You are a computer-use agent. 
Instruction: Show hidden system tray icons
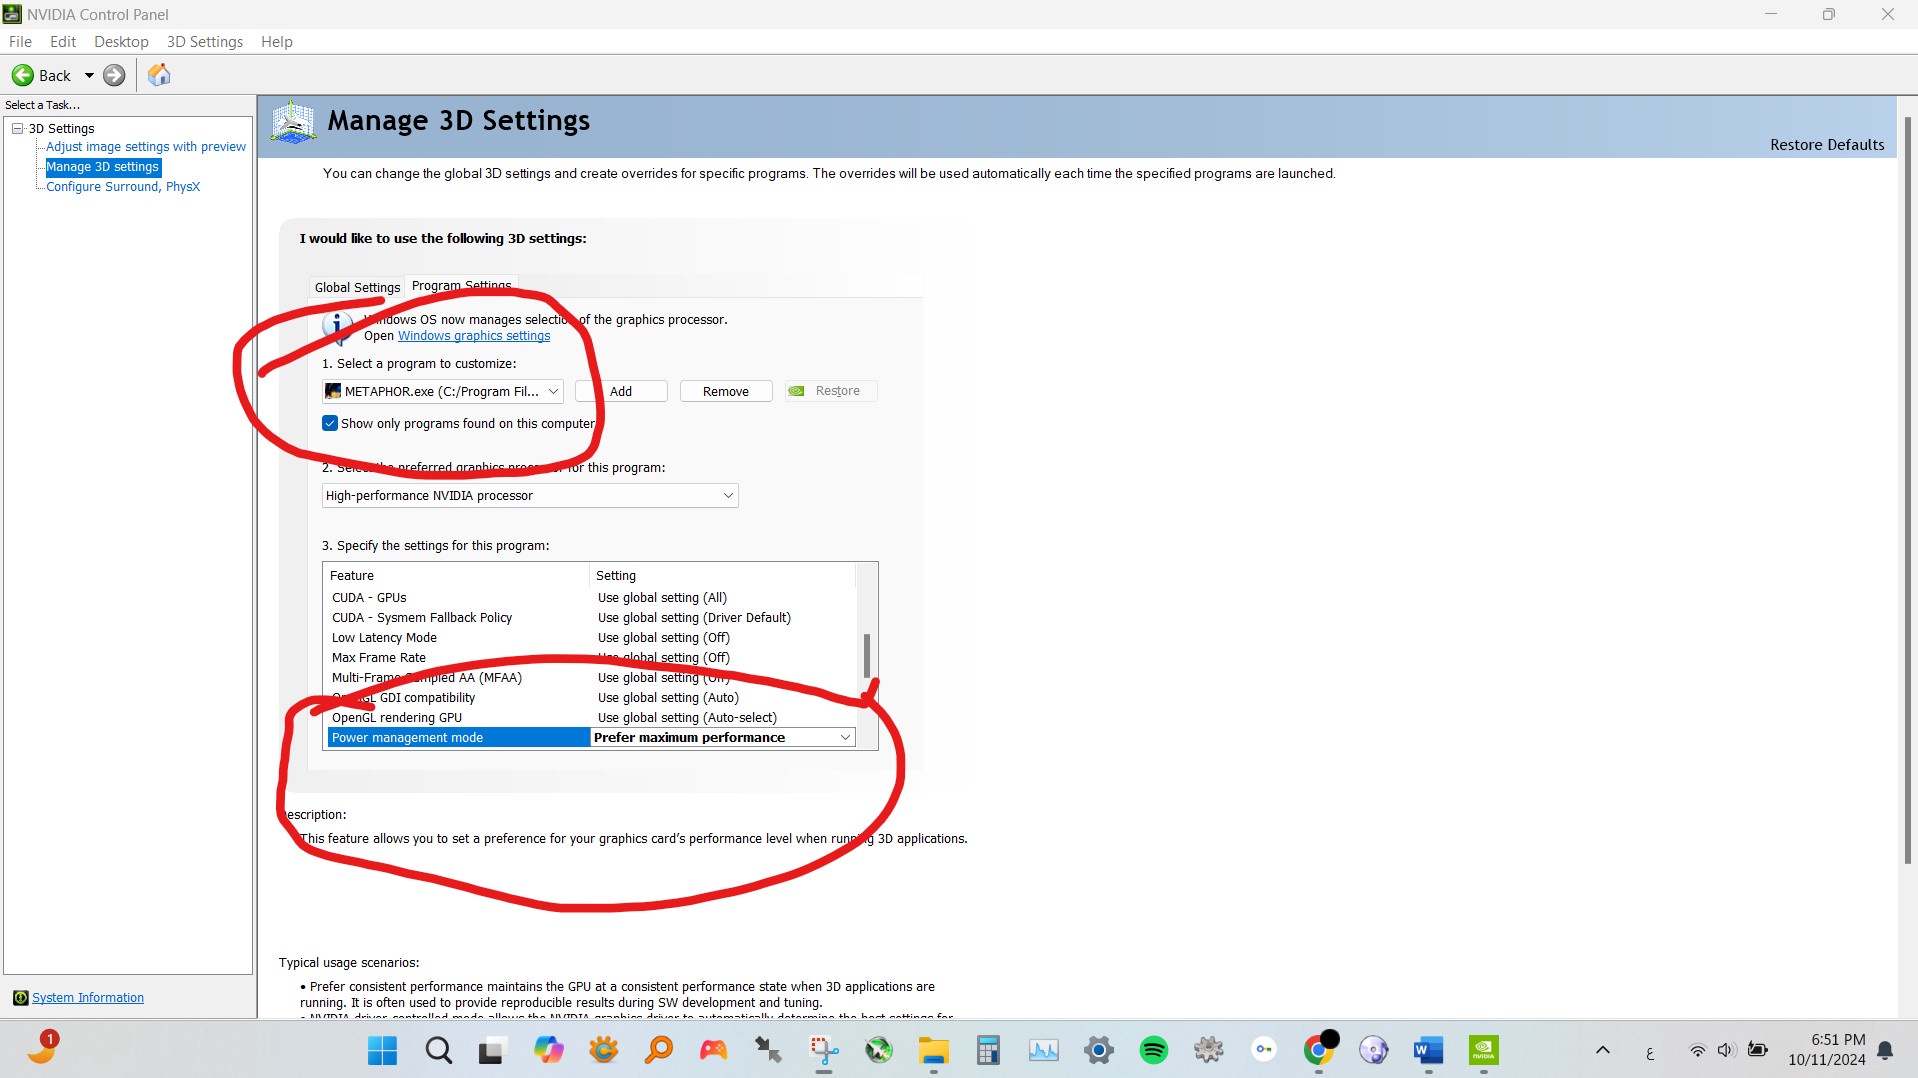click(x=1602, y=1051)
